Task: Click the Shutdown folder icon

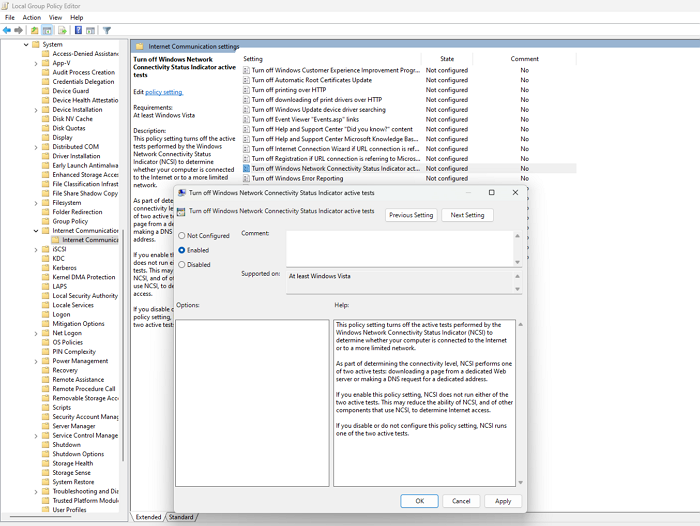Action: (46, 445)
